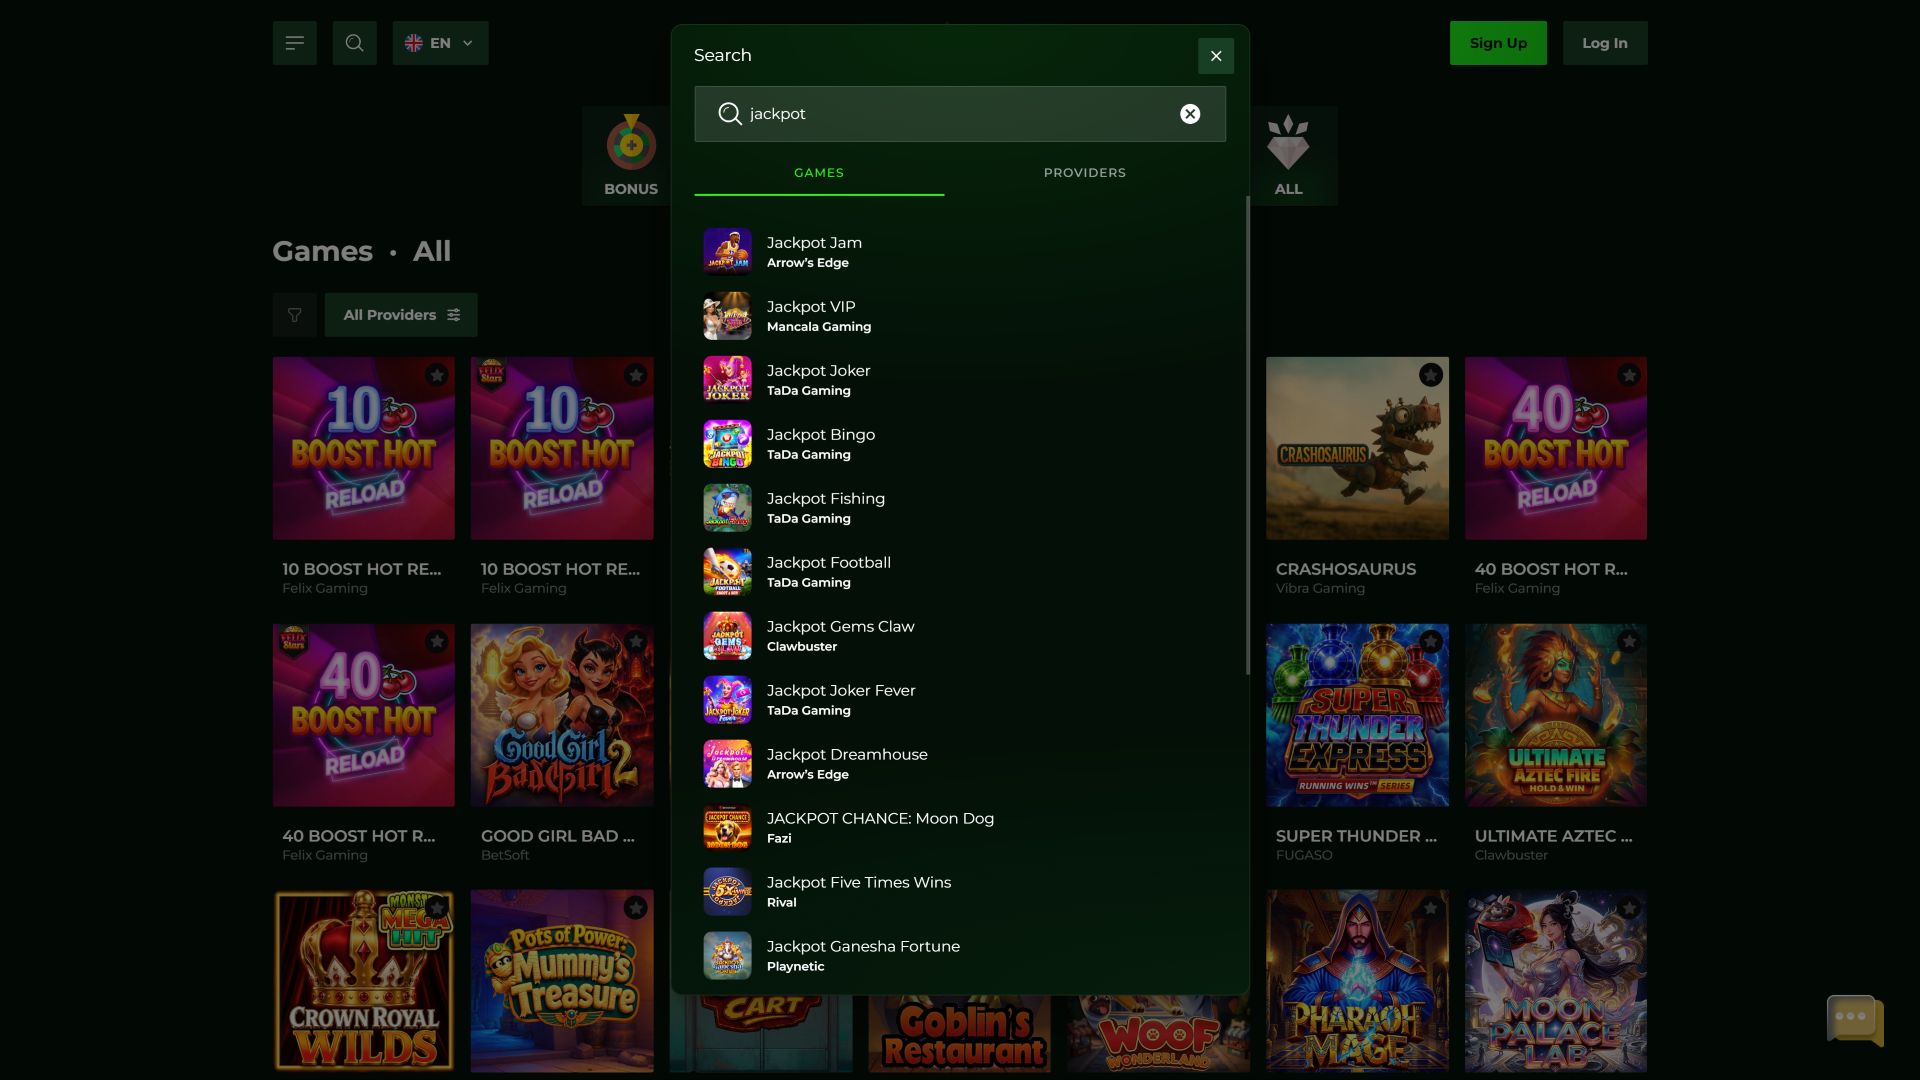Click the jackpot search input field
The image size is (1920, 1080).
click(x=960, y=114)
